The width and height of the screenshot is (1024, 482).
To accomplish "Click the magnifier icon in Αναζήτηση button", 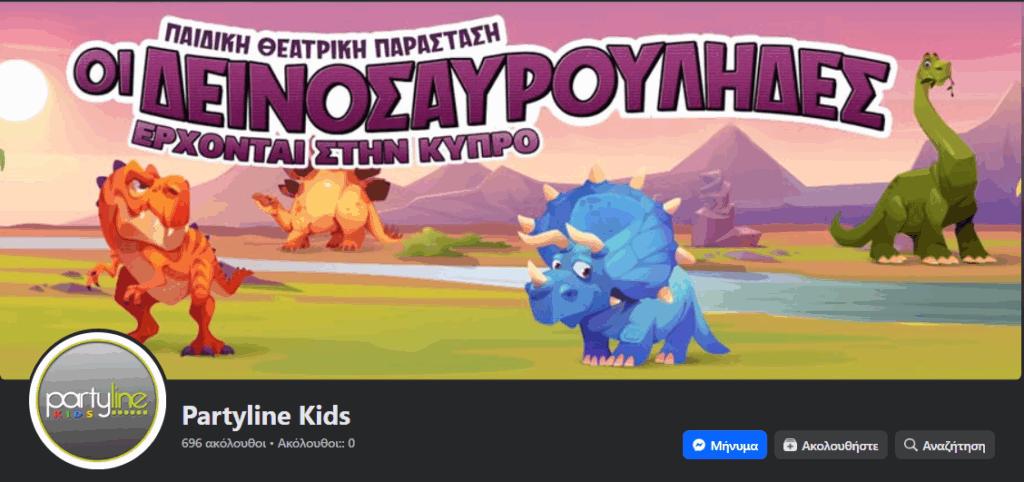I will click(910, 445).
